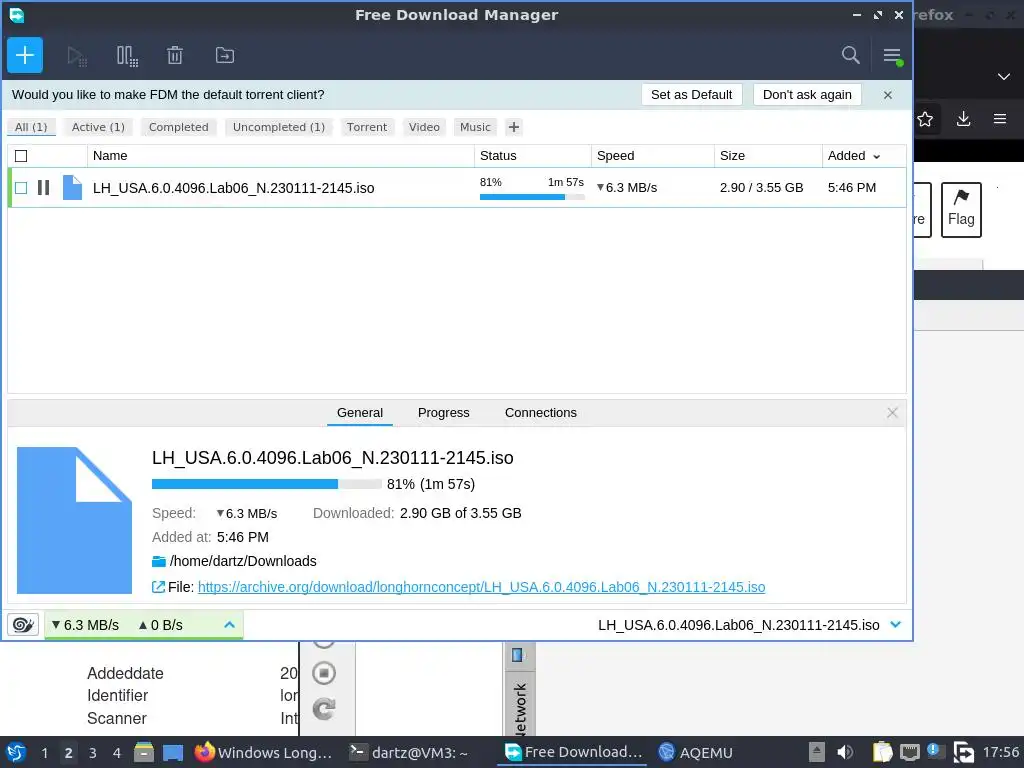
Task: Click the Firefox bookmark star icon
Action: [x=925, y=120]
